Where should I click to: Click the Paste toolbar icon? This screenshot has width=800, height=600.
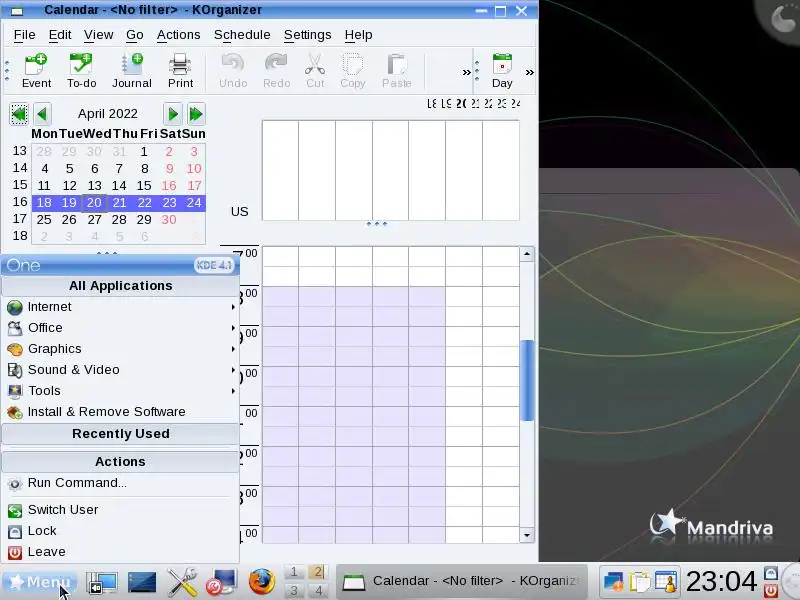click(396, 71)
